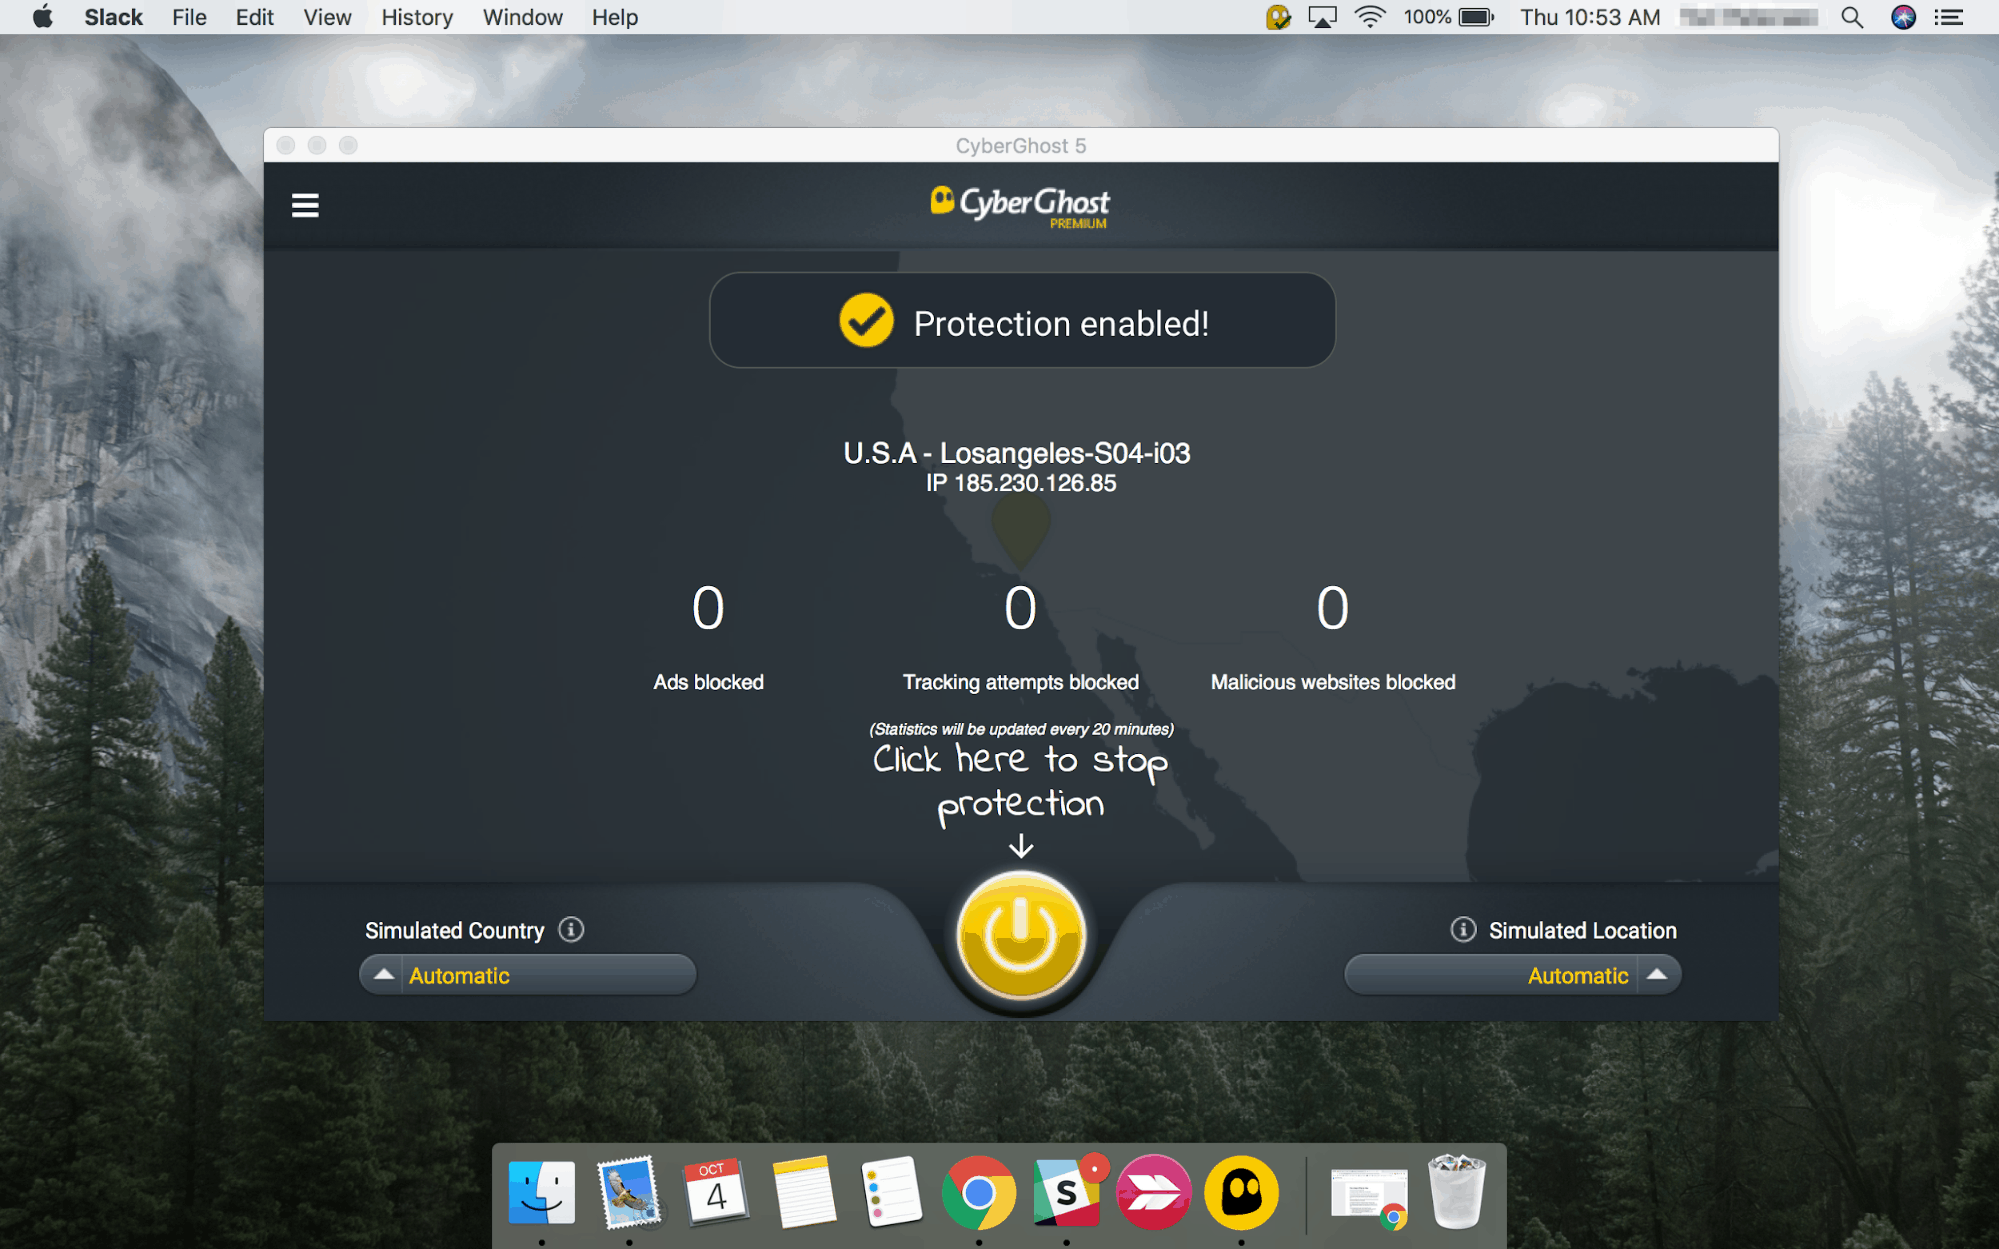The image size is (1999, 1249).
Task: Open the pink arrow app in Dock
Action: pyautogui.click(x=1154, y=1192)
